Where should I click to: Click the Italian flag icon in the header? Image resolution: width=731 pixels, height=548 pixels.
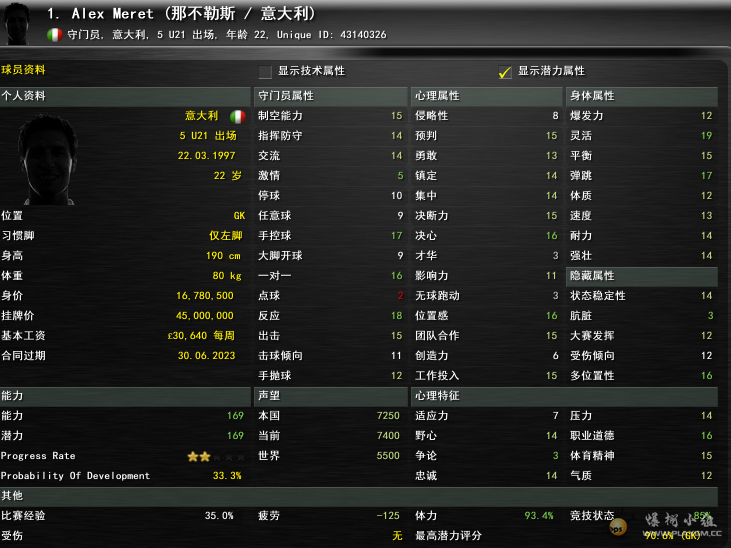(55, 35)
